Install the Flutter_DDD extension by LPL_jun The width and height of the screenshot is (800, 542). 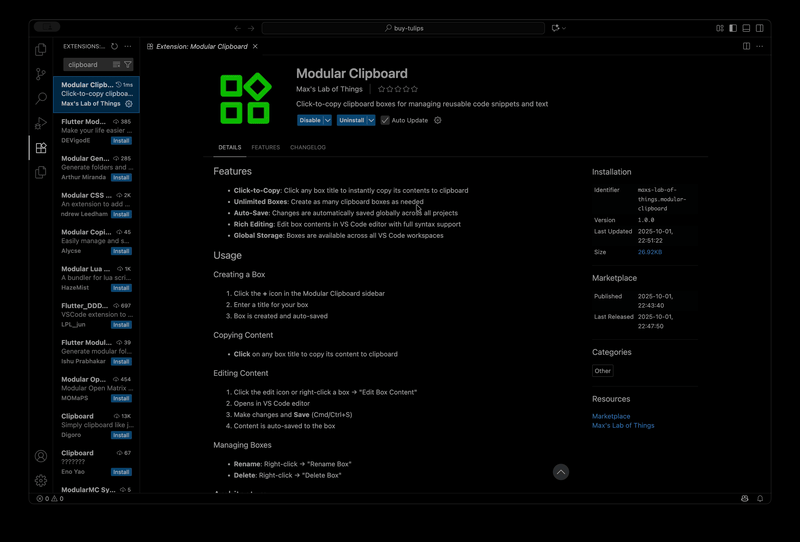tap(121, 325)
